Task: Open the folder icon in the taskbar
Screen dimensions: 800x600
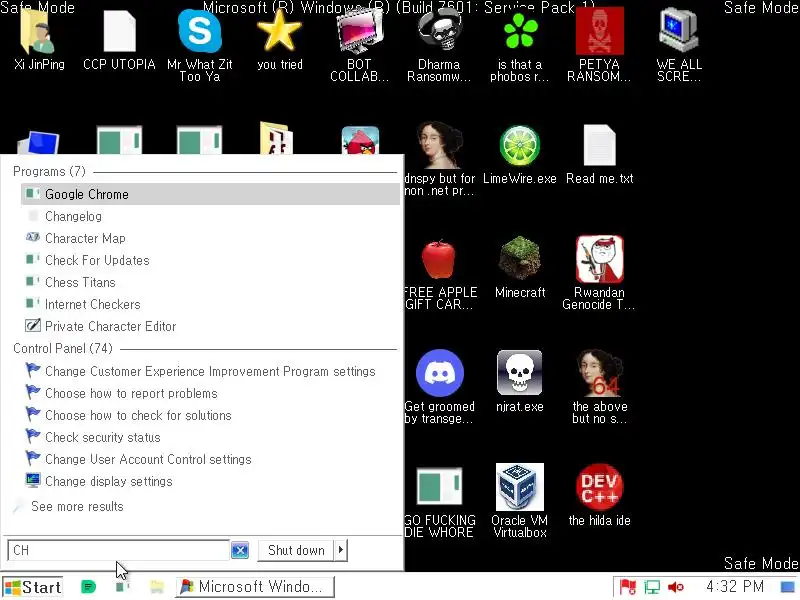Action: pyautogui.click(x=157, y=587)
